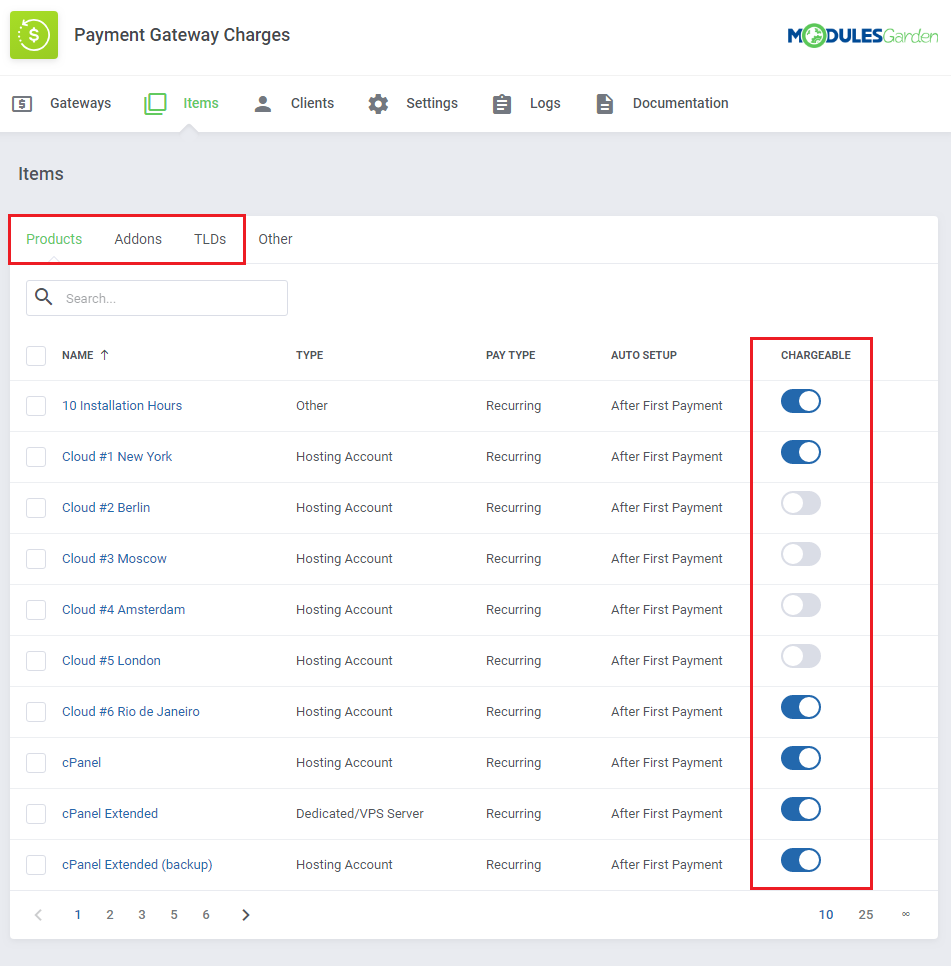951x966 pixels.
Task: Tick checkbox for Cloud #2 Berlin
Action: click(36, 508)
